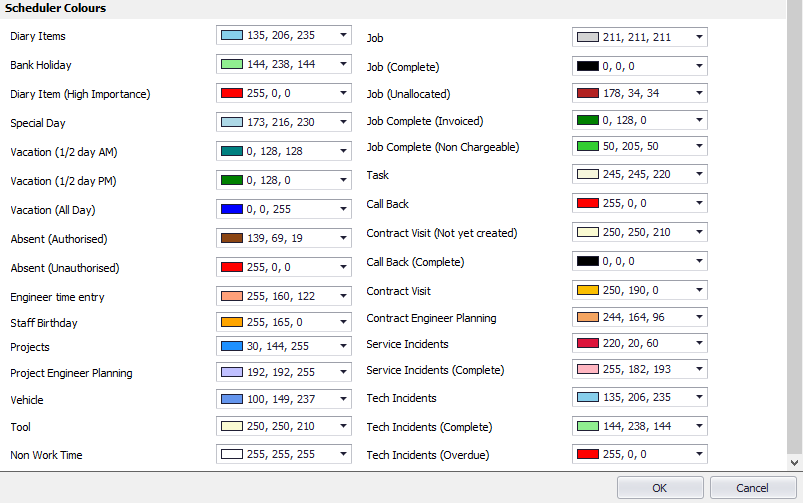Screen dimensions: 803x503
Task: Click the Task colour value 245, 245, 220
Action: point(636,175)
